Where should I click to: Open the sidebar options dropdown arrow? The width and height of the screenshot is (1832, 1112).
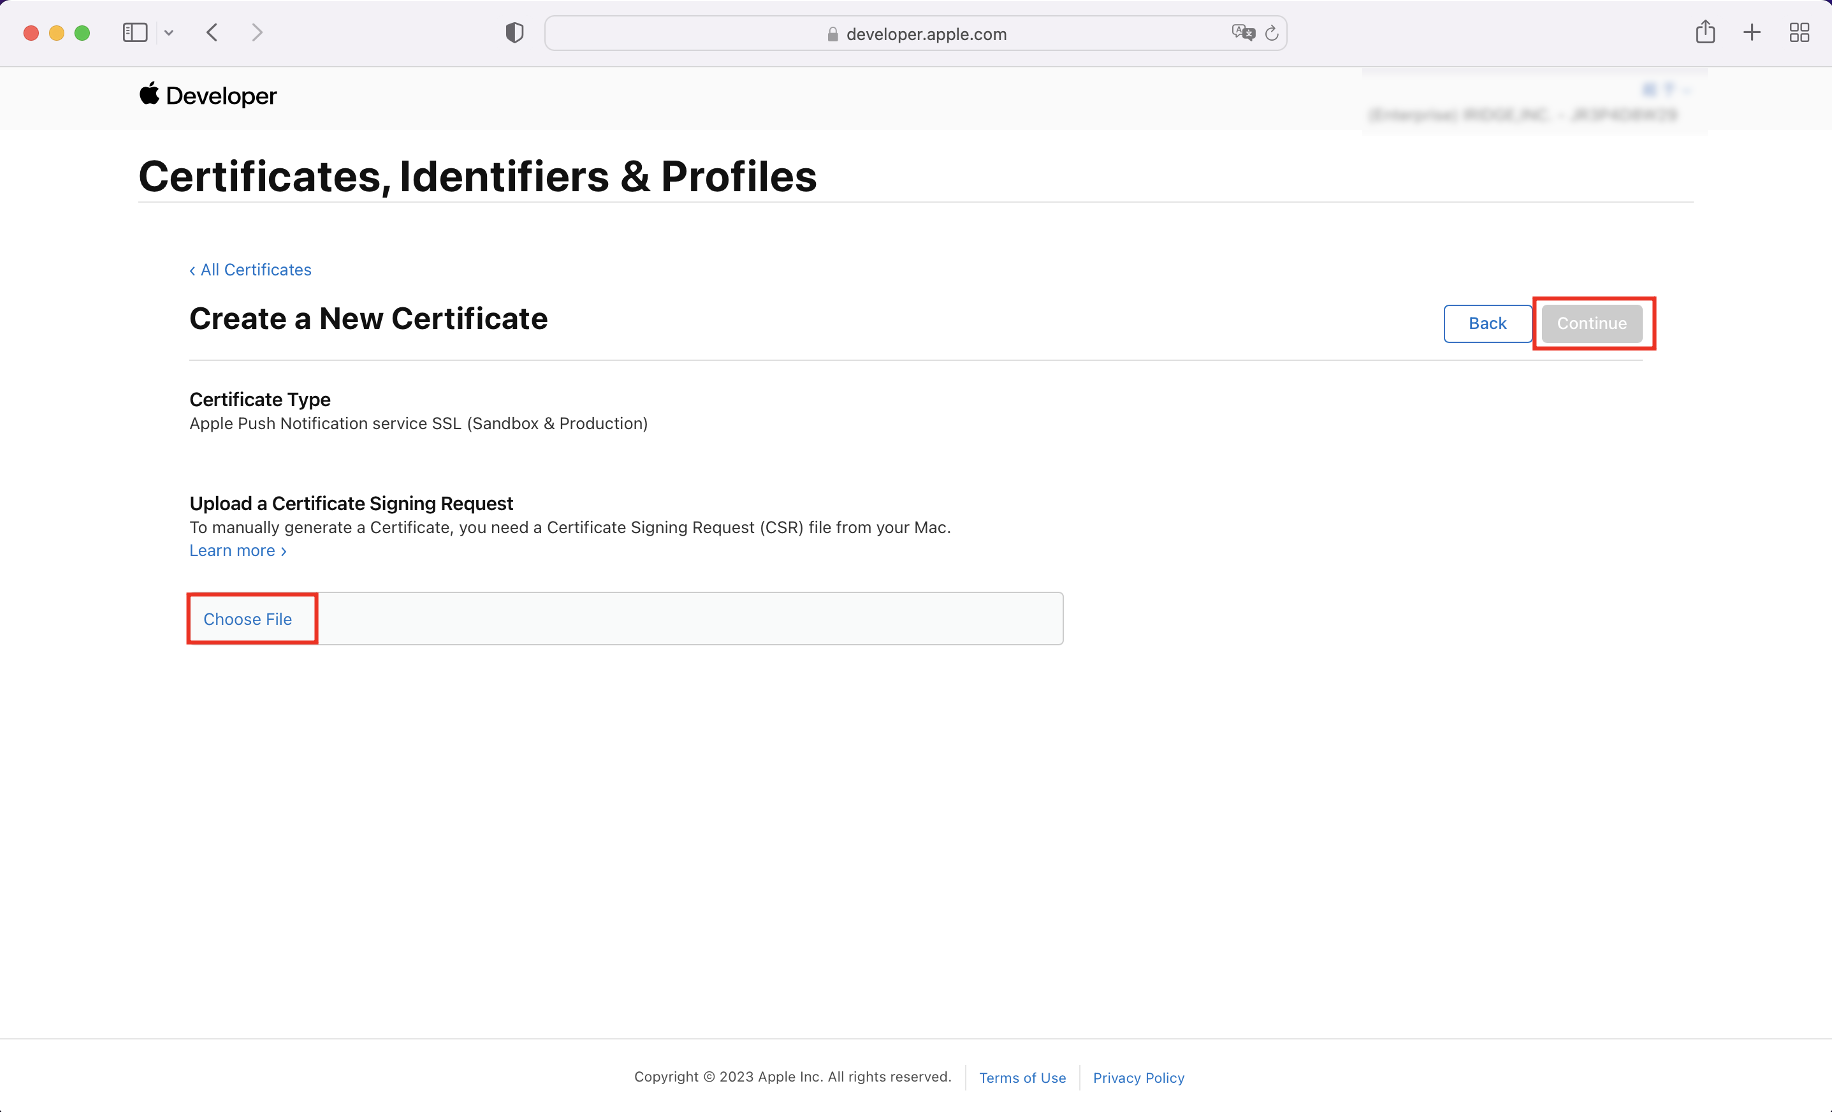[x=169, y=33]
